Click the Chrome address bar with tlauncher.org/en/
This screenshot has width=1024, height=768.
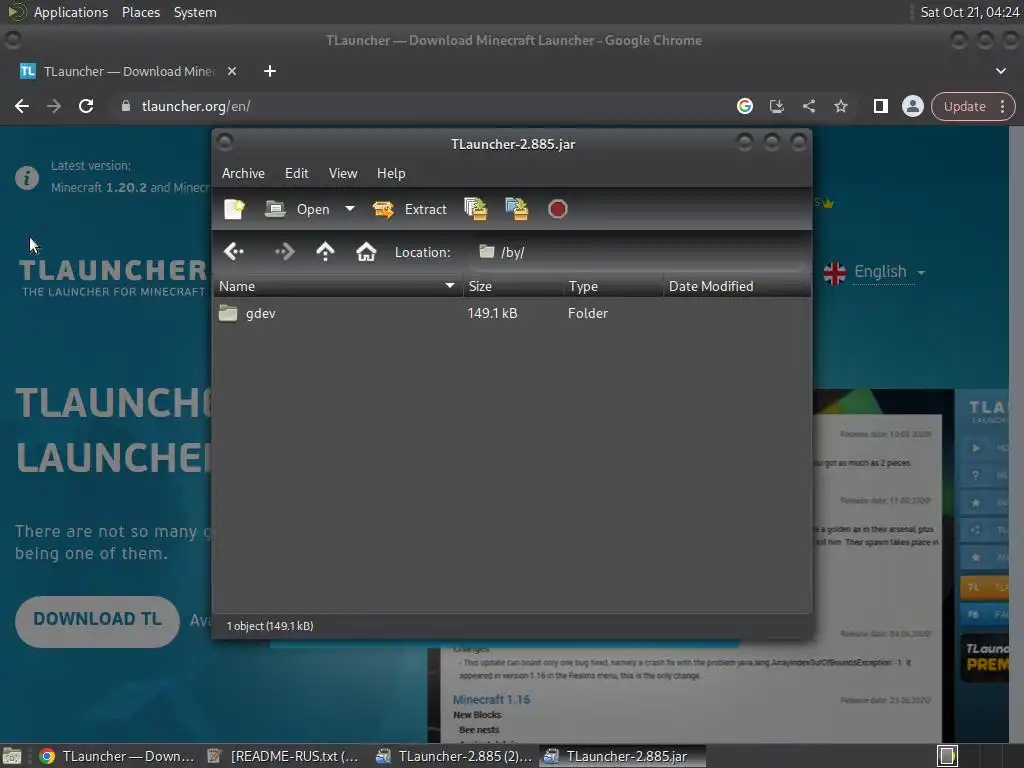pyautogui.click(x=418, y=106)
